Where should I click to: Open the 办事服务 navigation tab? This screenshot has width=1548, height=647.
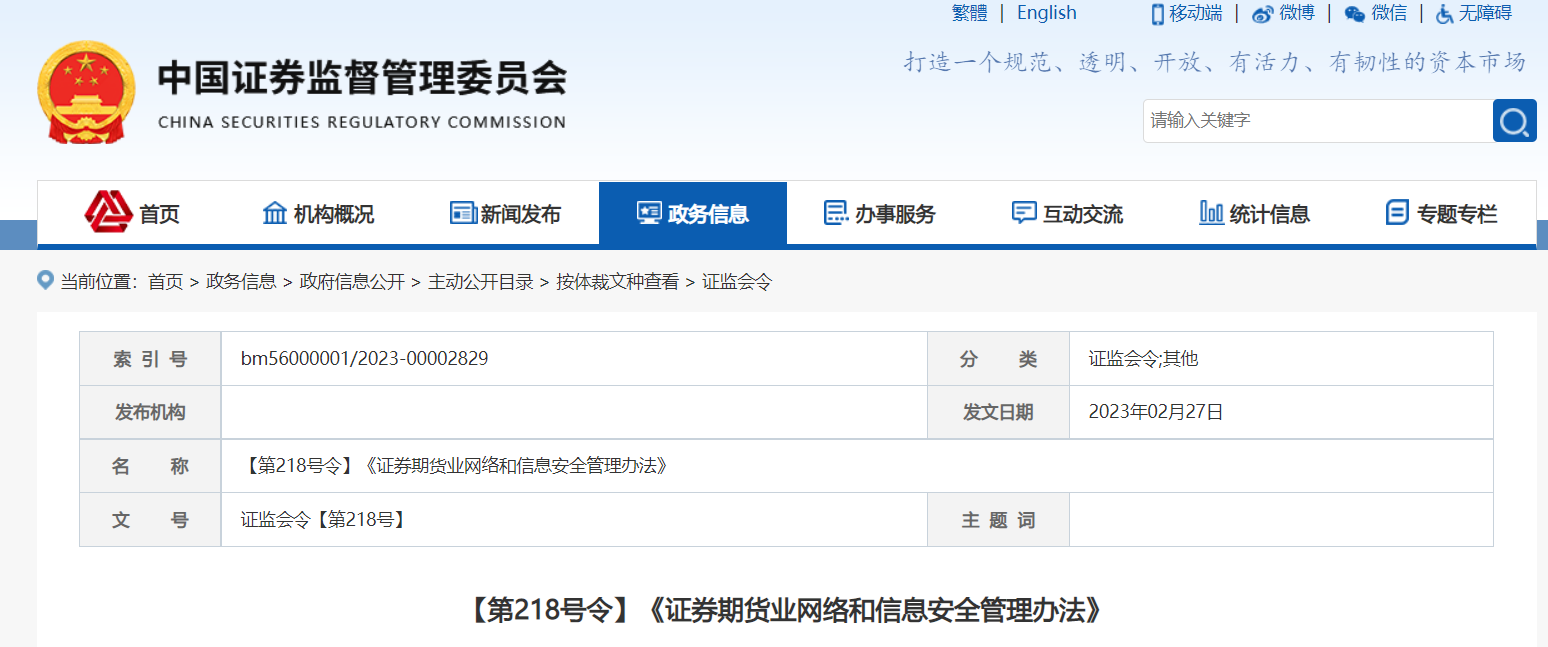pyautogui.click(x=880, y=213)
